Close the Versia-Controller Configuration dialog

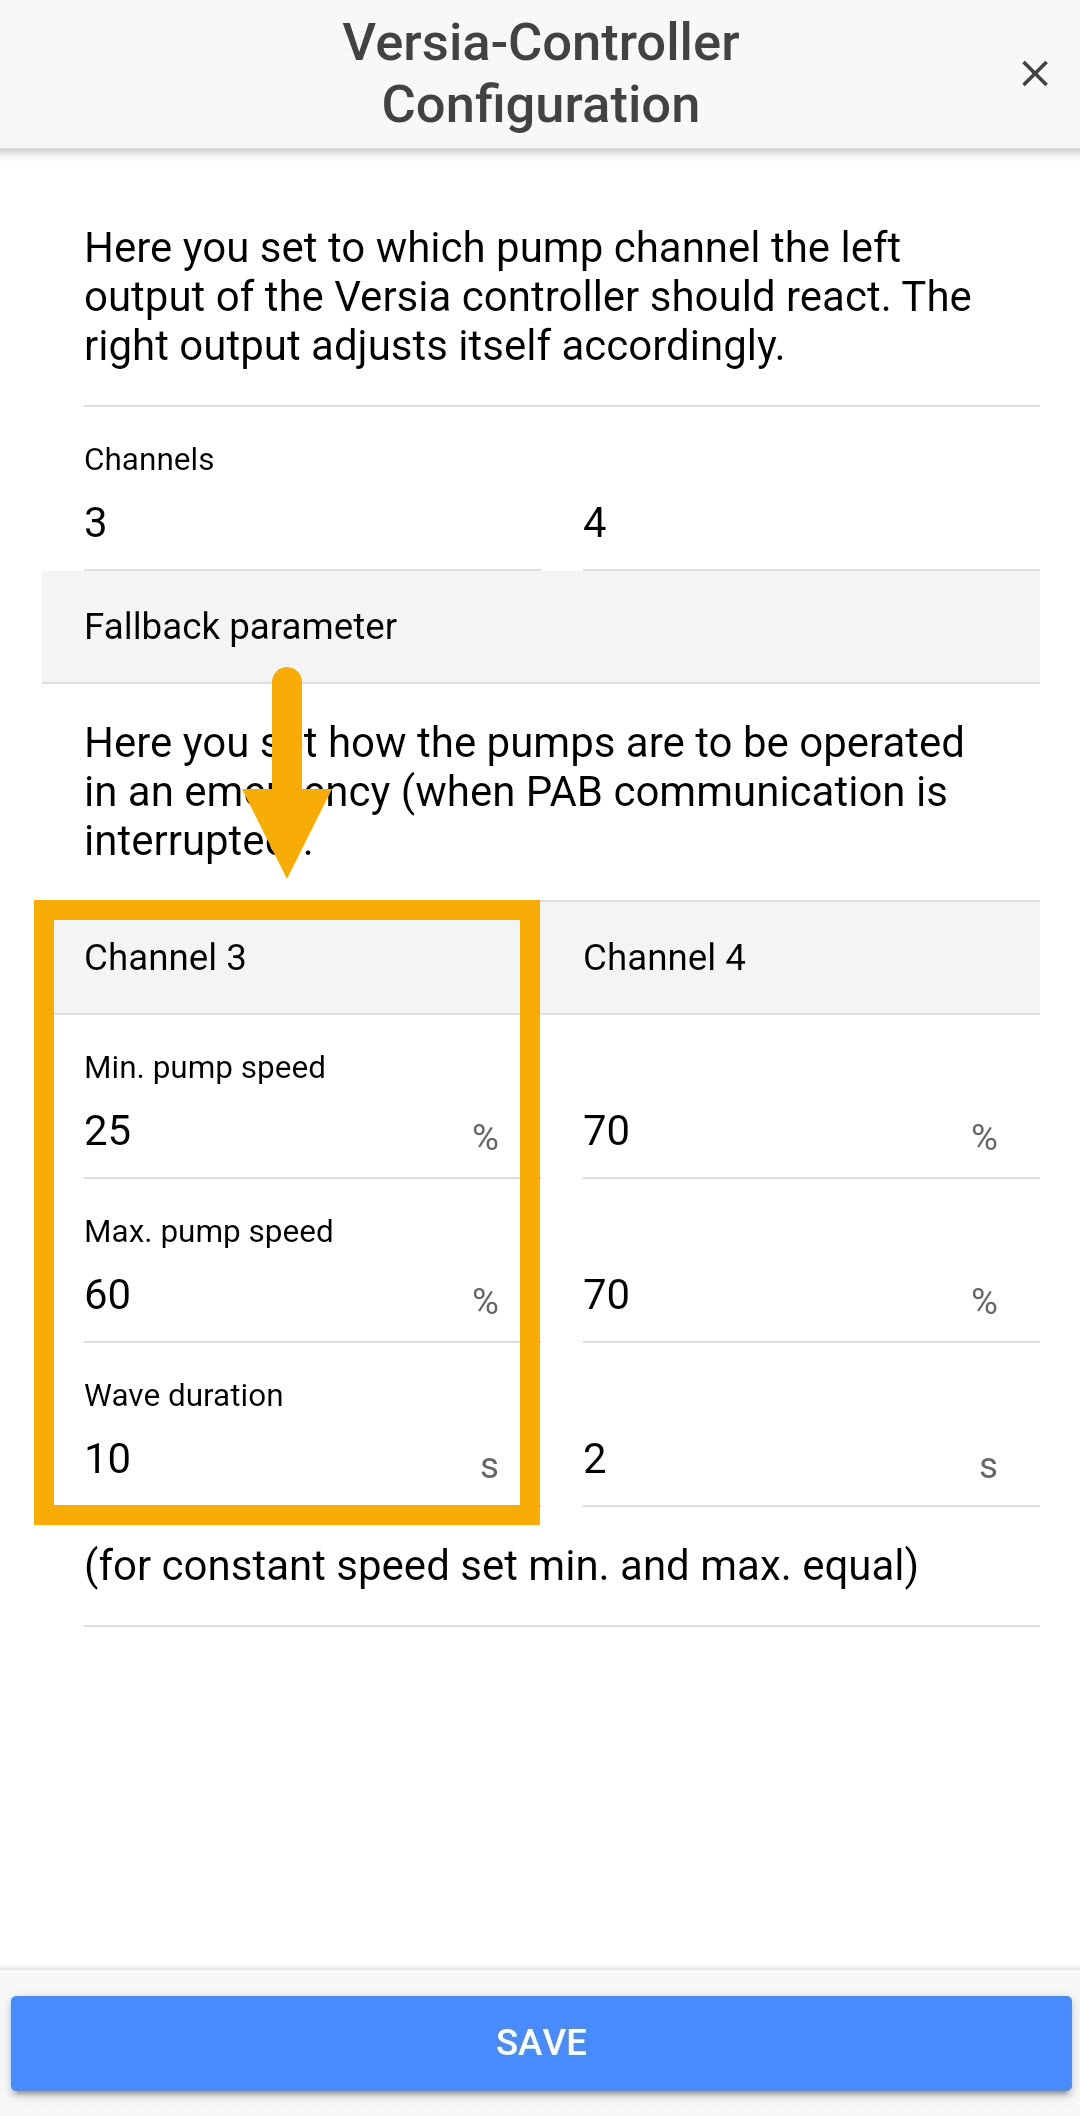pyautogui.click(x=1034, y=73)
